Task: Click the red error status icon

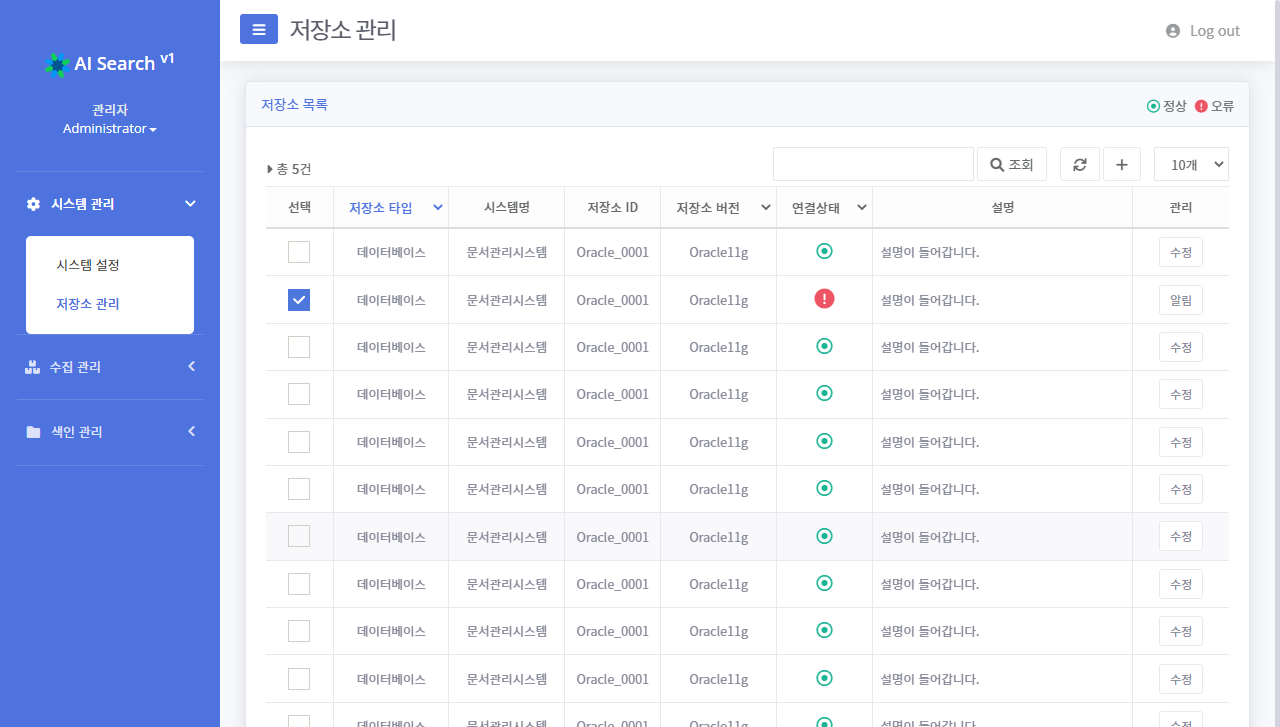Action: coord(824,299)
